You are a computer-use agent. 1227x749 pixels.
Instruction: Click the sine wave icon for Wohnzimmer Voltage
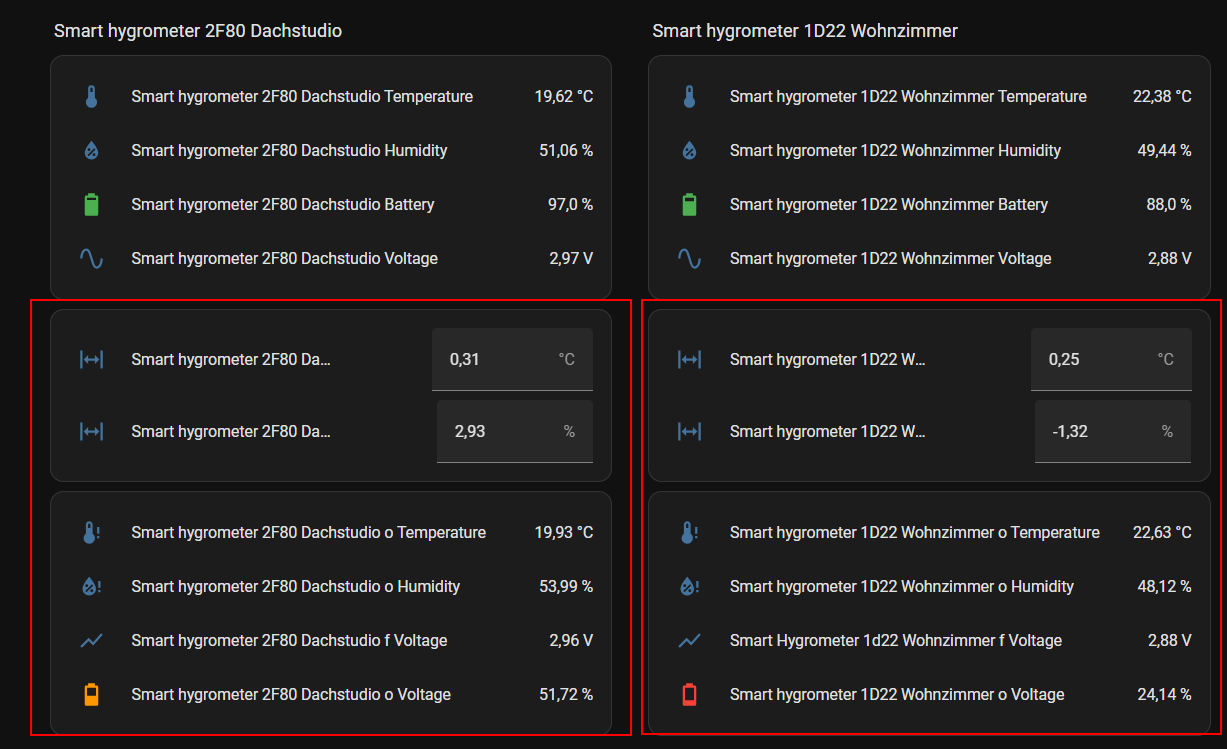[689, 259]
